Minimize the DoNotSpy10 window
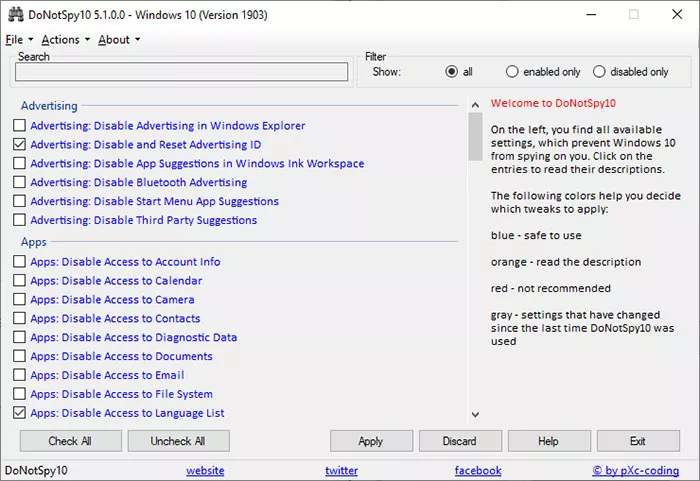Image resolution: width=700 pixels, height=481 pixels. (592, 15)
